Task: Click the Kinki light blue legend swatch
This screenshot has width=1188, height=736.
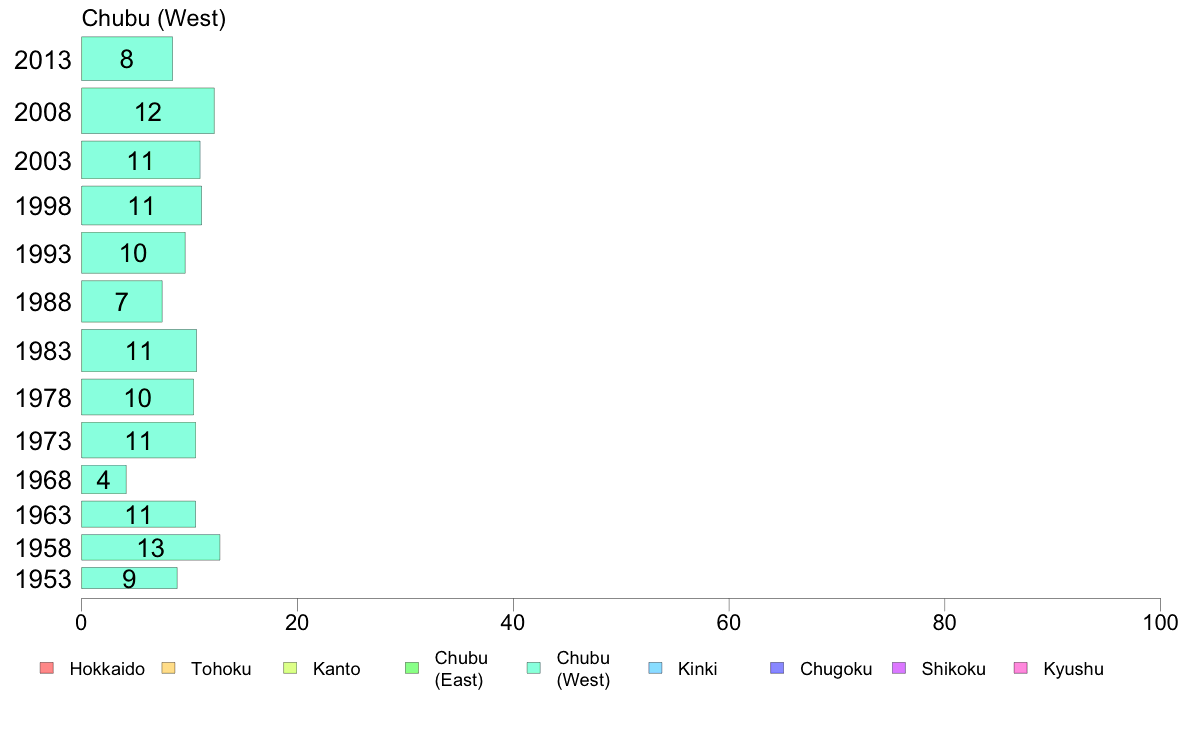Action: [x=655, y=668]
